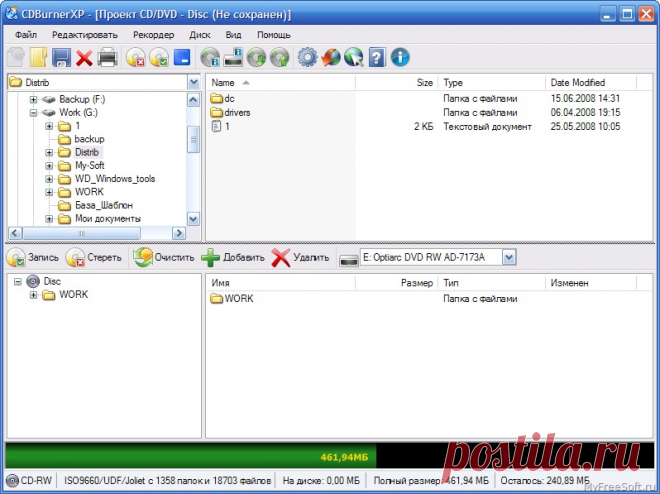Click the Добавить add button

[x=233, y=257]
